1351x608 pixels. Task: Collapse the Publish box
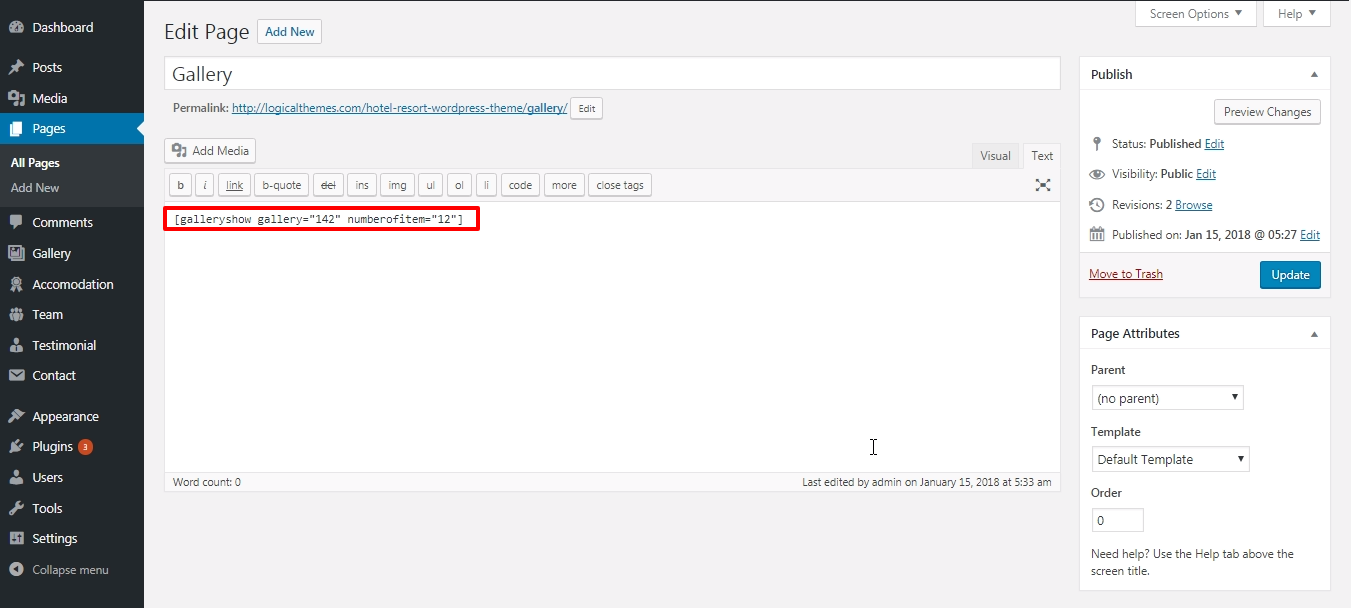(1313, 74)
